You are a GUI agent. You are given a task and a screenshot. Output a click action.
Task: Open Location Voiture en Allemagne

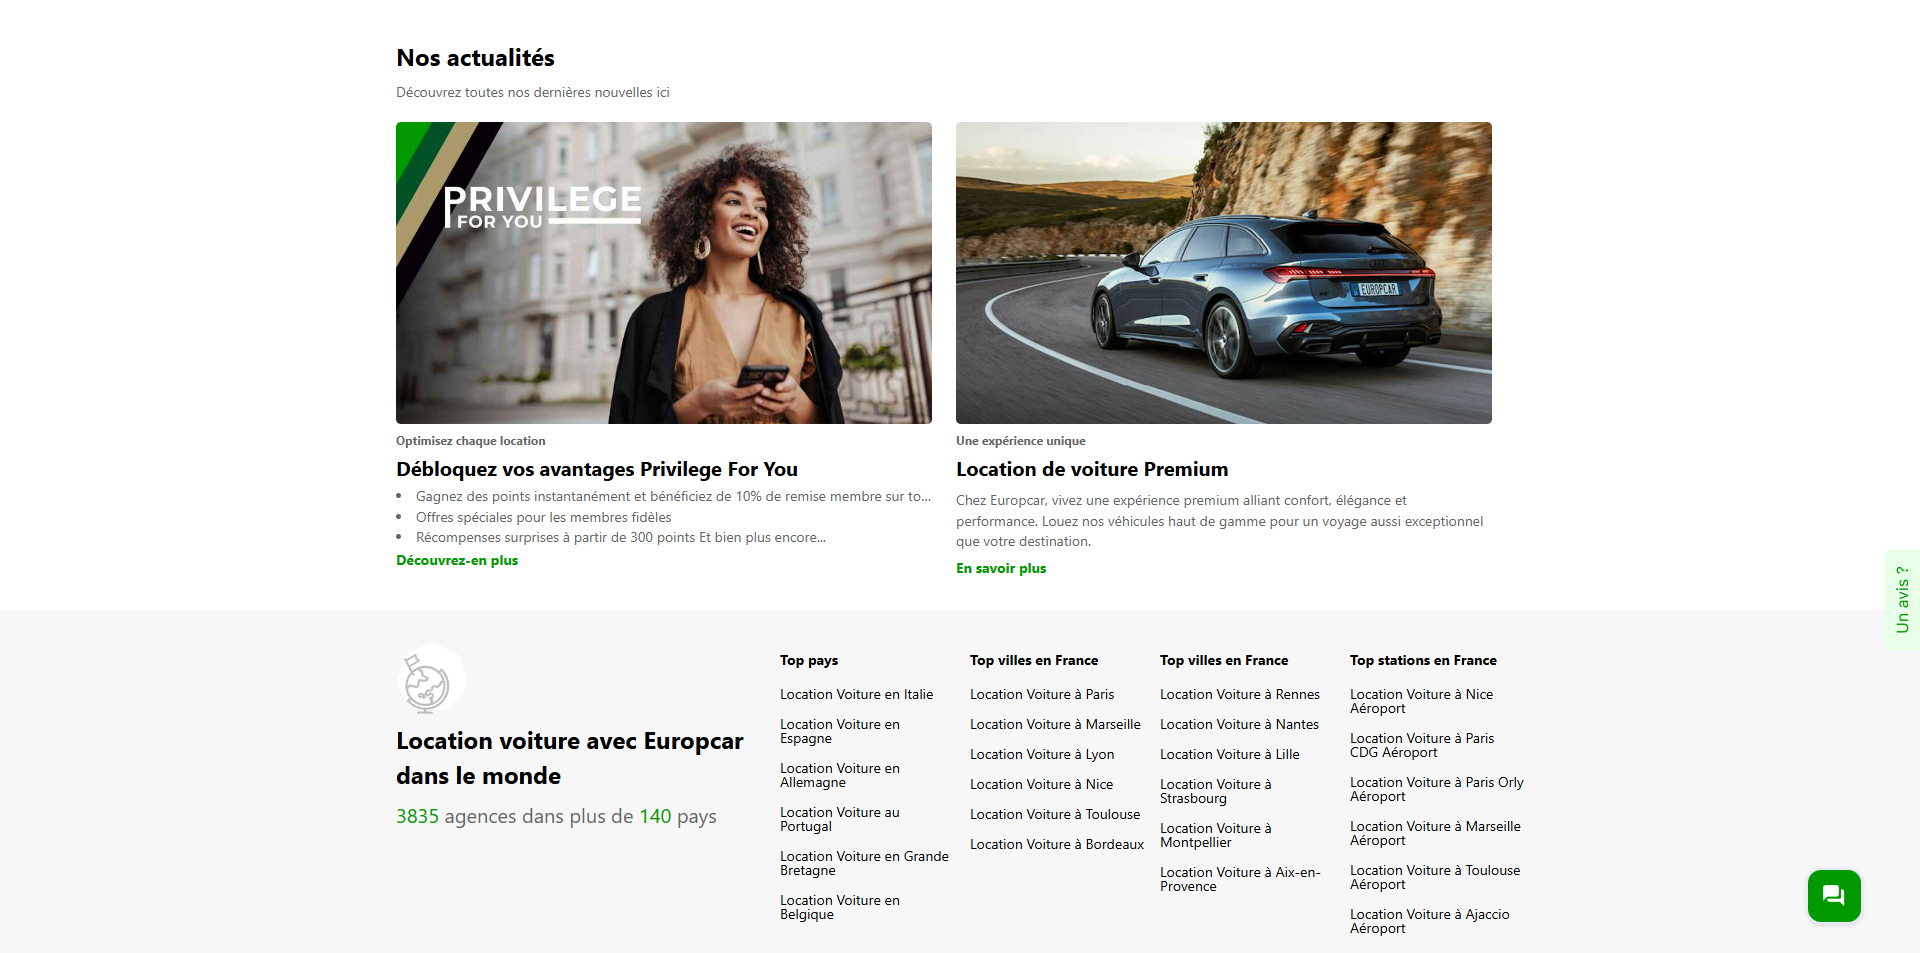coord(840,775)
